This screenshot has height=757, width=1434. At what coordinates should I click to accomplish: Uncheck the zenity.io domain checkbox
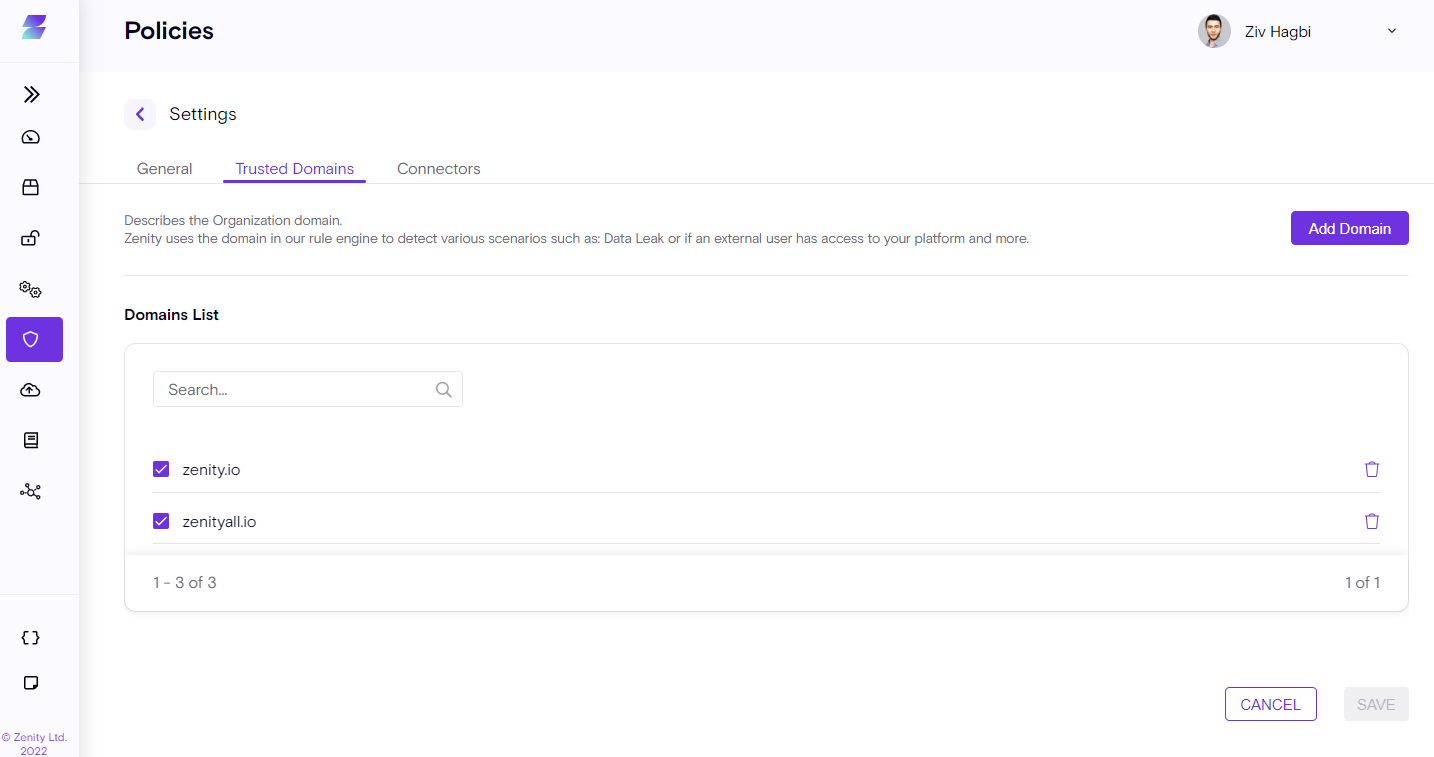coord(161,469)
